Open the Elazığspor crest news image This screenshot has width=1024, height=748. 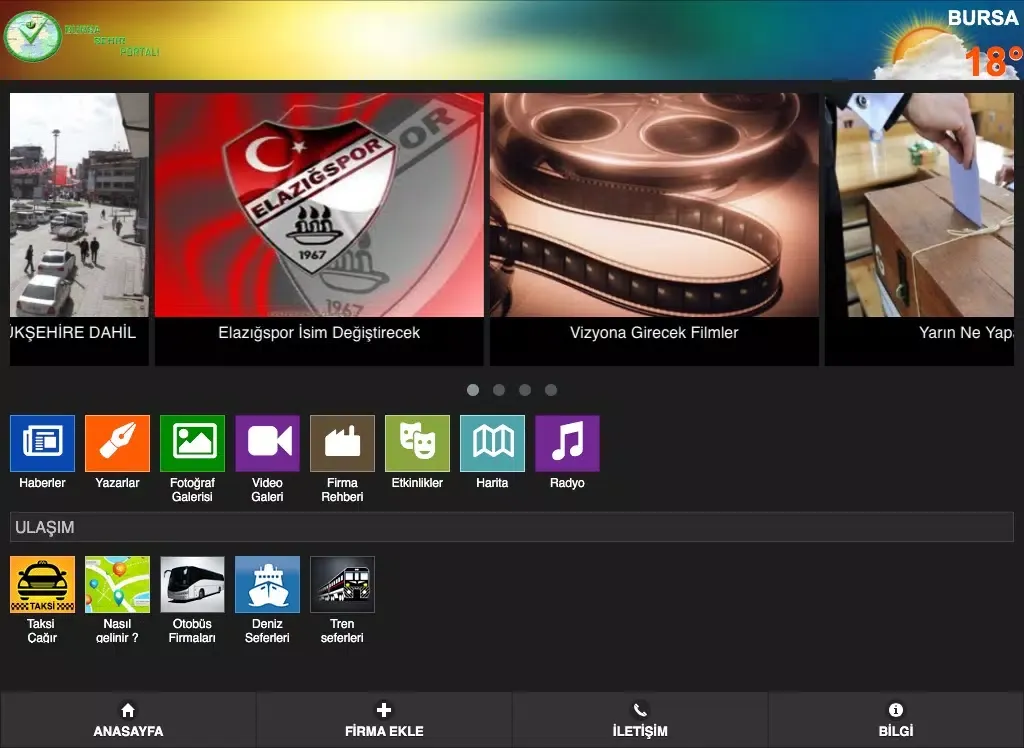tap(319, 205)
